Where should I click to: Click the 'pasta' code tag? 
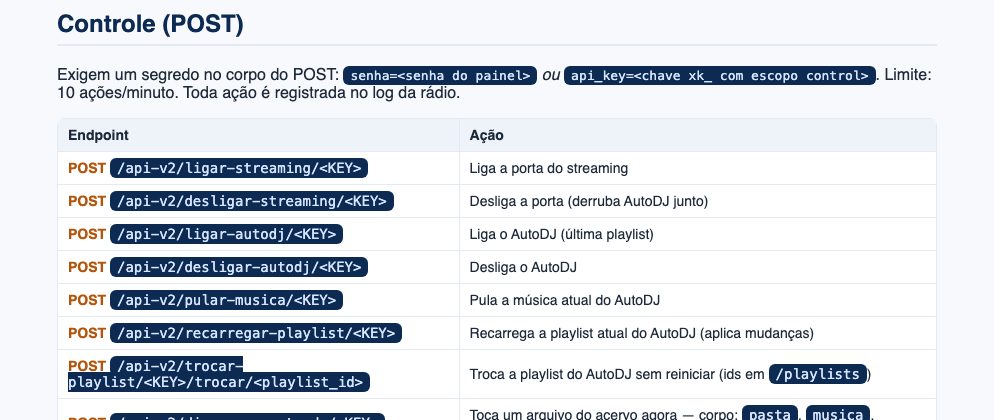(770, 414)
